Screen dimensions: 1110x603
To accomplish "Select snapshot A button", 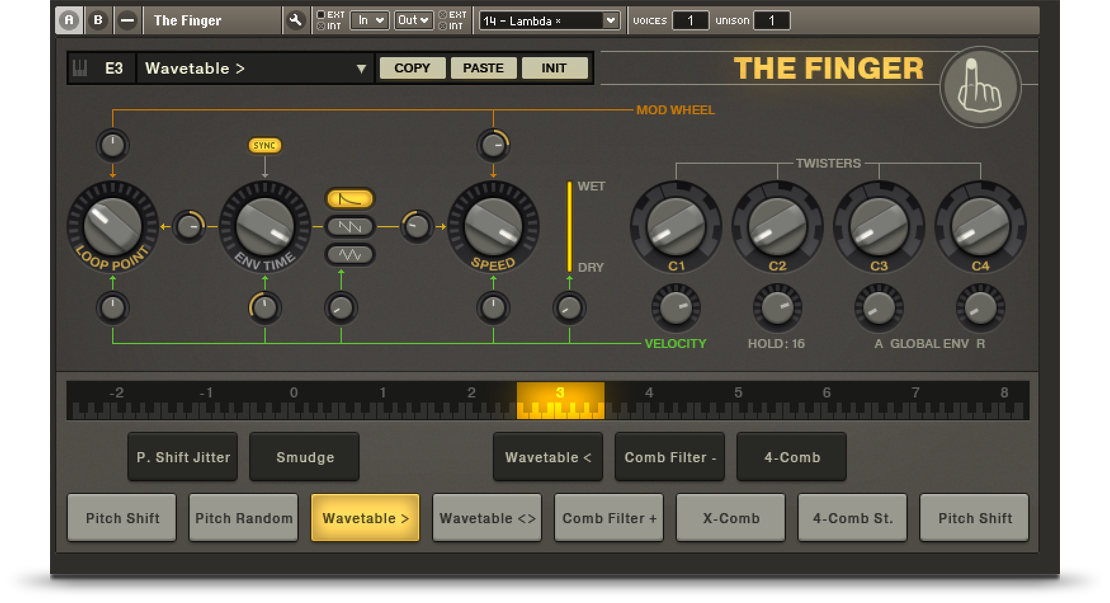I will pos(69,21).
